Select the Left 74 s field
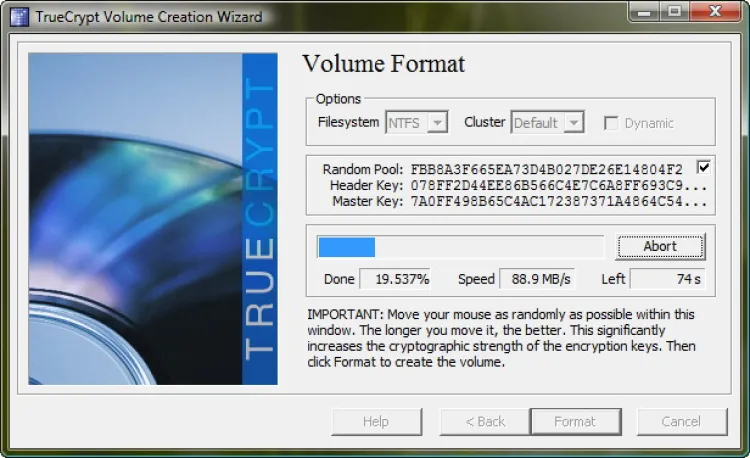 click(668, 279)
